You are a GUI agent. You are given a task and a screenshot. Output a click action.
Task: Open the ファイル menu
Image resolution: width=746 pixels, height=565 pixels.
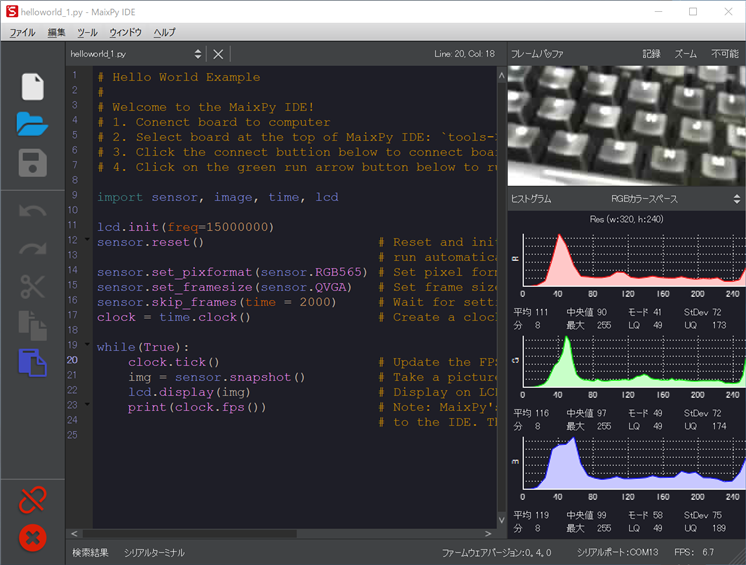pos(22,33)
